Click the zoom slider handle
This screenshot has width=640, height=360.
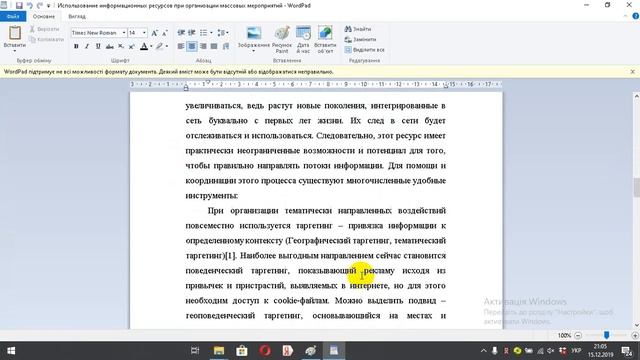(607, 335)
